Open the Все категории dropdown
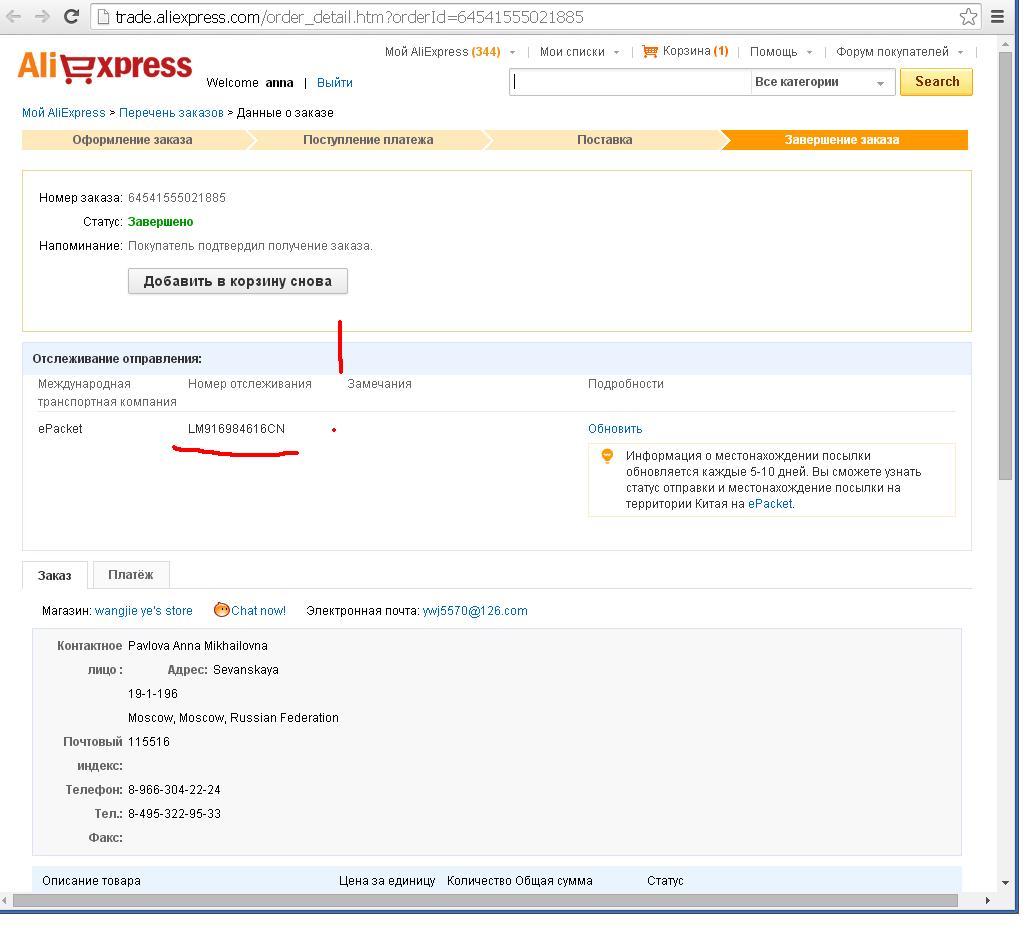This screenshot has height=931, width=1028. 823,83
